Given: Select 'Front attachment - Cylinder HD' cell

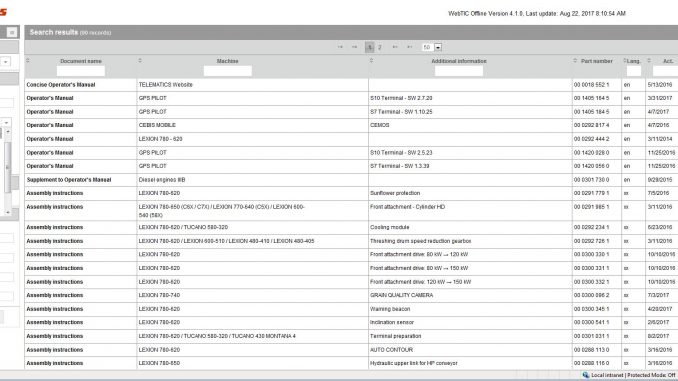Looking at the screenshot, I should (407, 207).
